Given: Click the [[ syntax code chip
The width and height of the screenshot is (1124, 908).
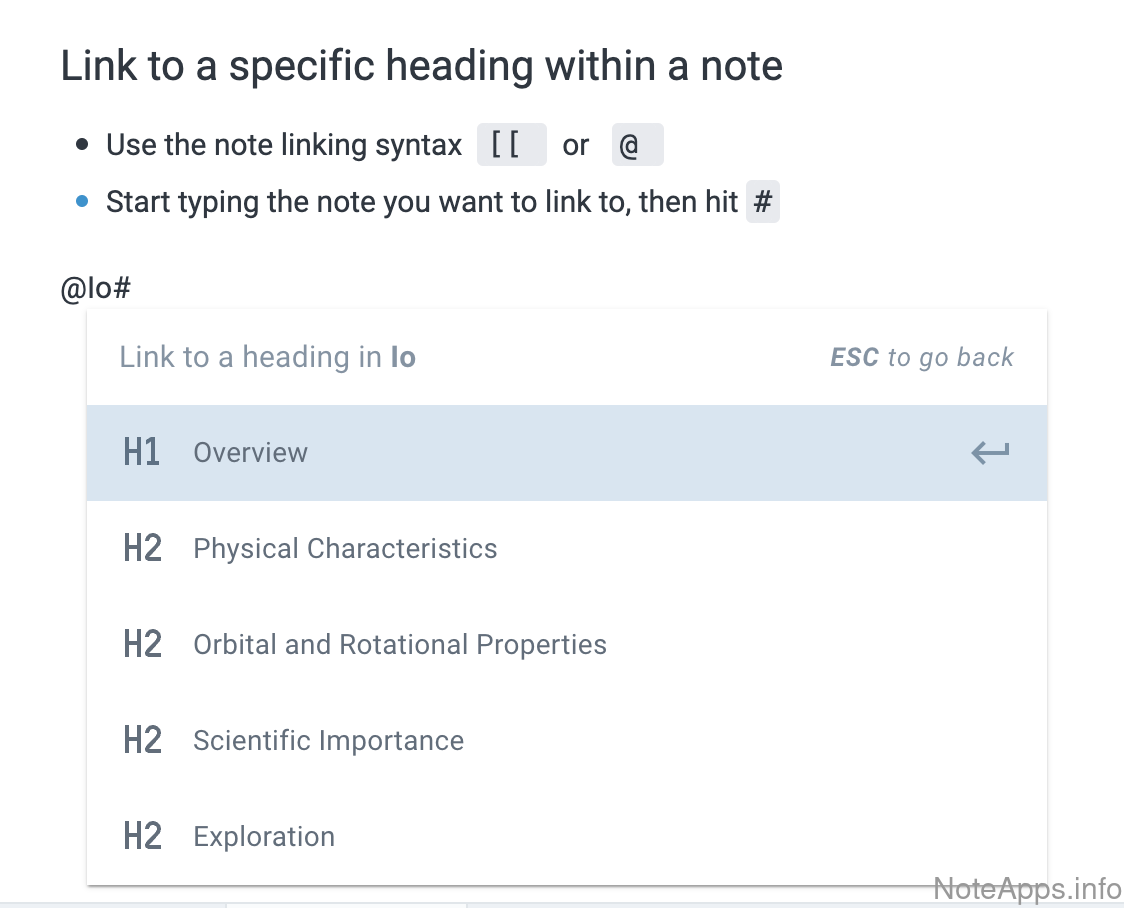Looking at the screenshot, I should (511, 146).
